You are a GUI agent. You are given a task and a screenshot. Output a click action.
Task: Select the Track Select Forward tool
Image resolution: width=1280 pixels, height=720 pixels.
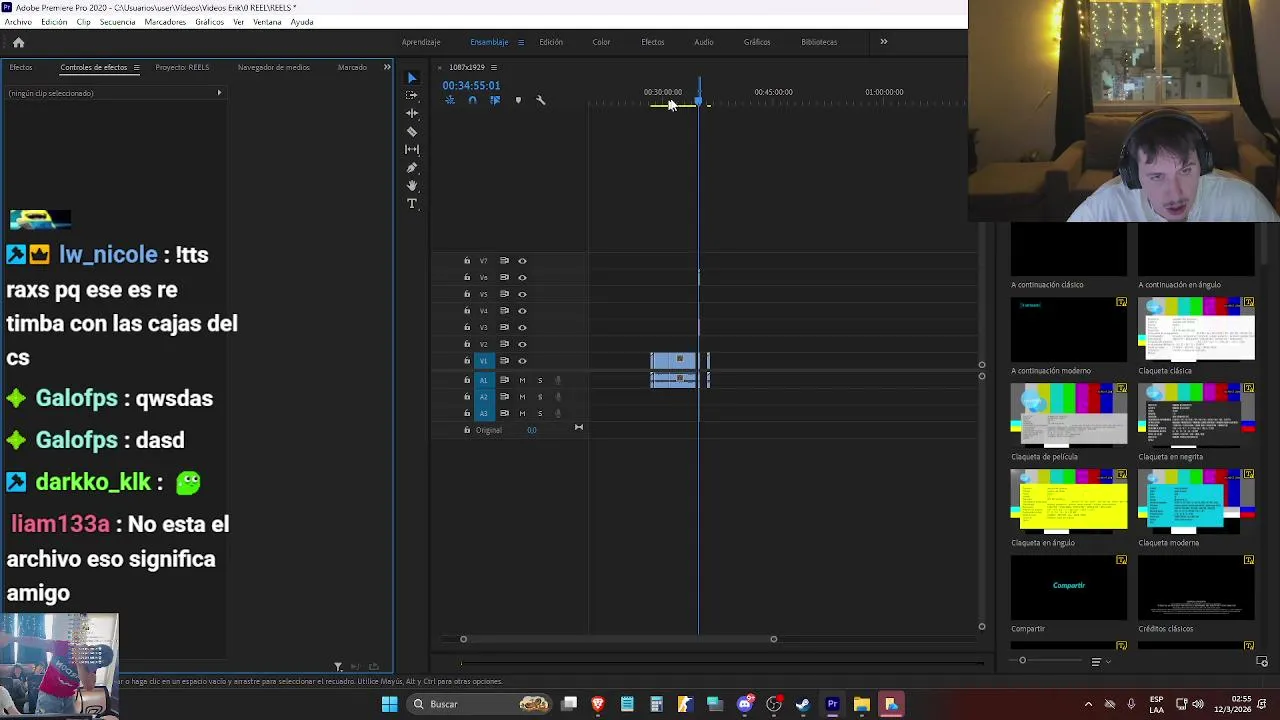coord(411,95)
